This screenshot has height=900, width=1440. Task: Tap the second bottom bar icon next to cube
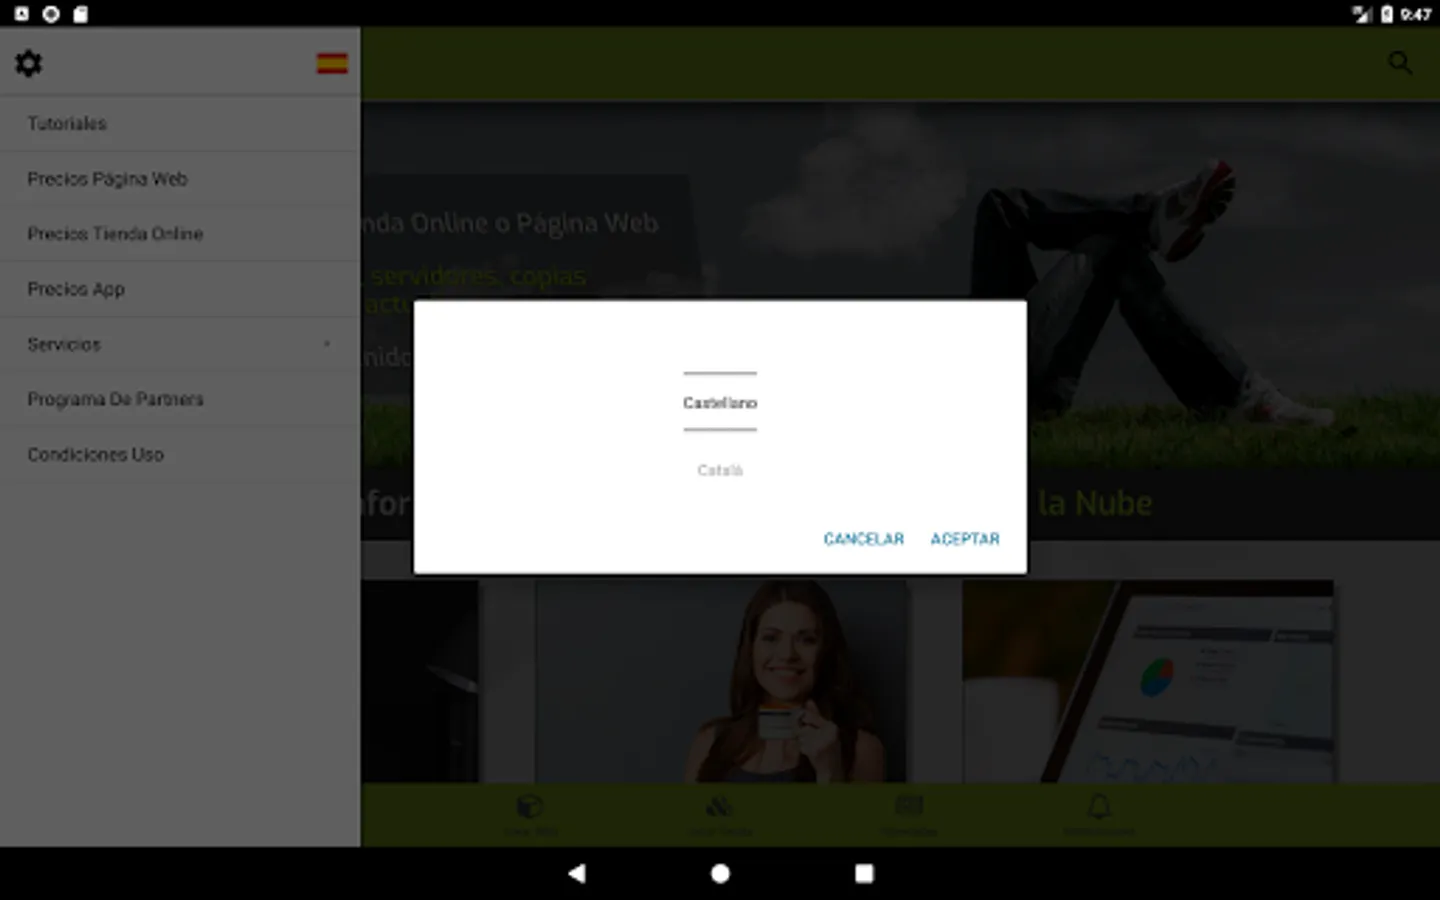tap(719, 806)
